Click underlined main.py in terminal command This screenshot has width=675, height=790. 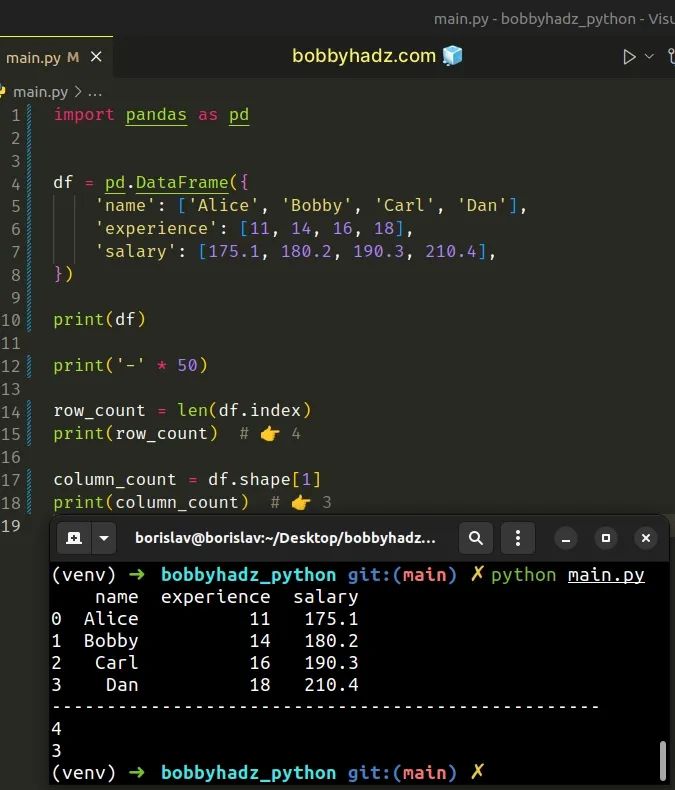(x=606, y=575)
